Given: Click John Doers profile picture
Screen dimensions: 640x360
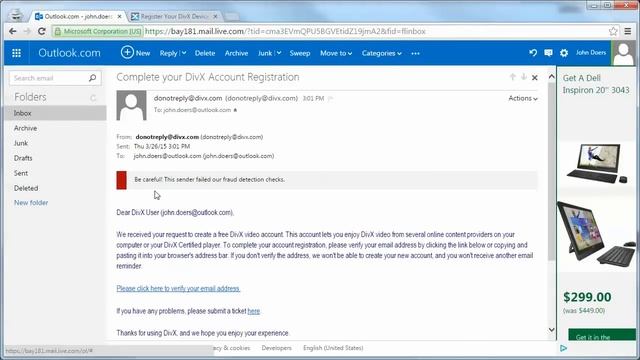Looking at the screenshot, I should [623, 53].
